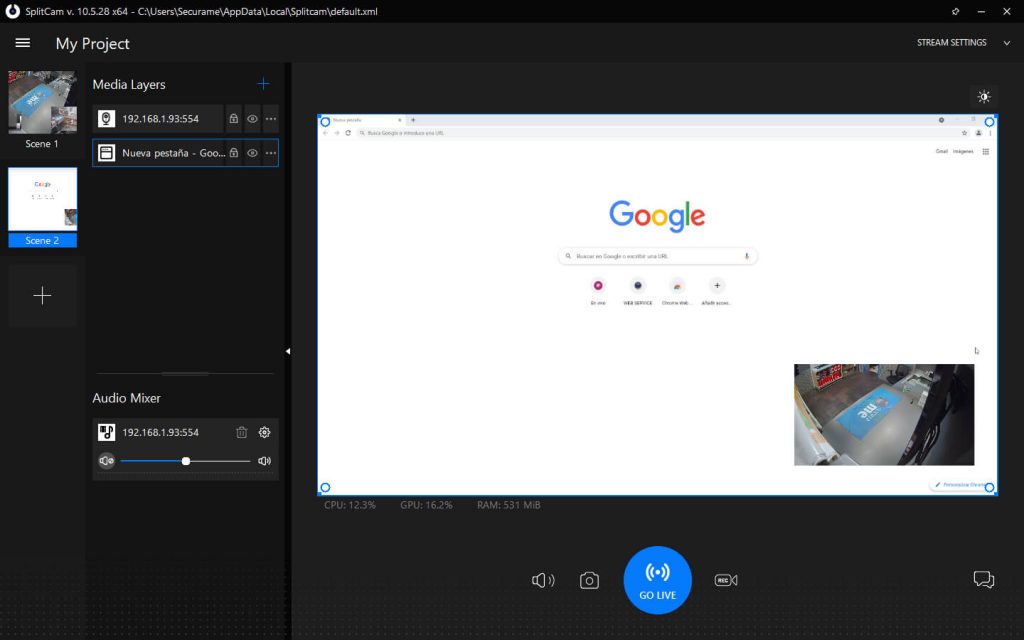Toggle visibility of Nueva pestaña layer

point(252,153)
